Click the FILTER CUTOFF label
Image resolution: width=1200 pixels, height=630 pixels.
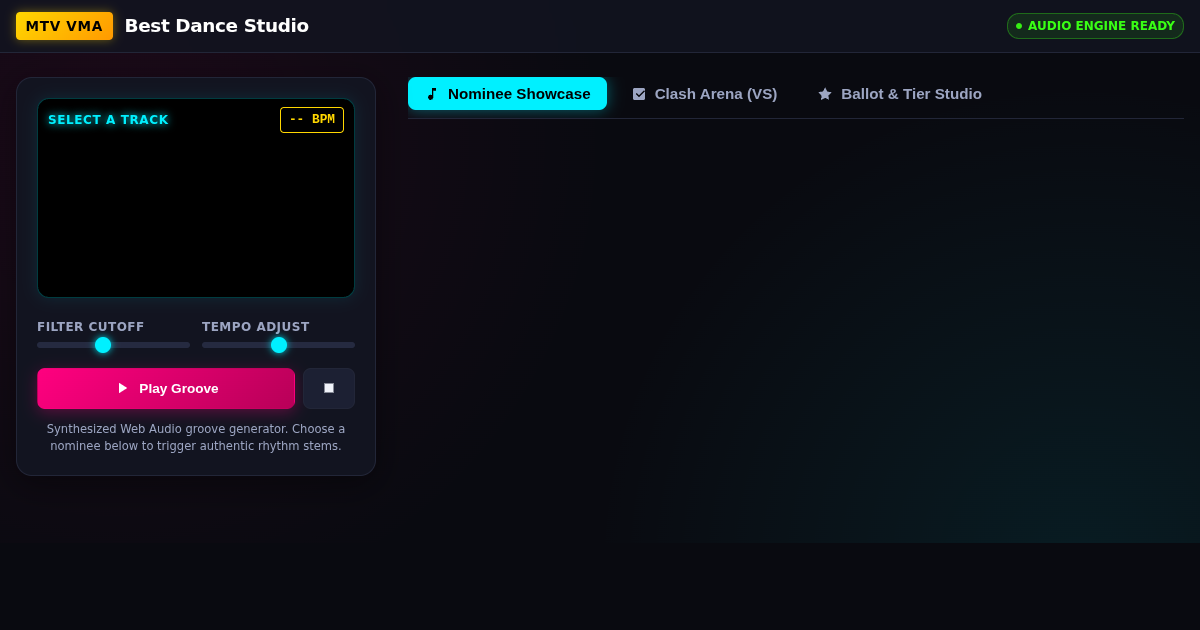tap(91, 327)
